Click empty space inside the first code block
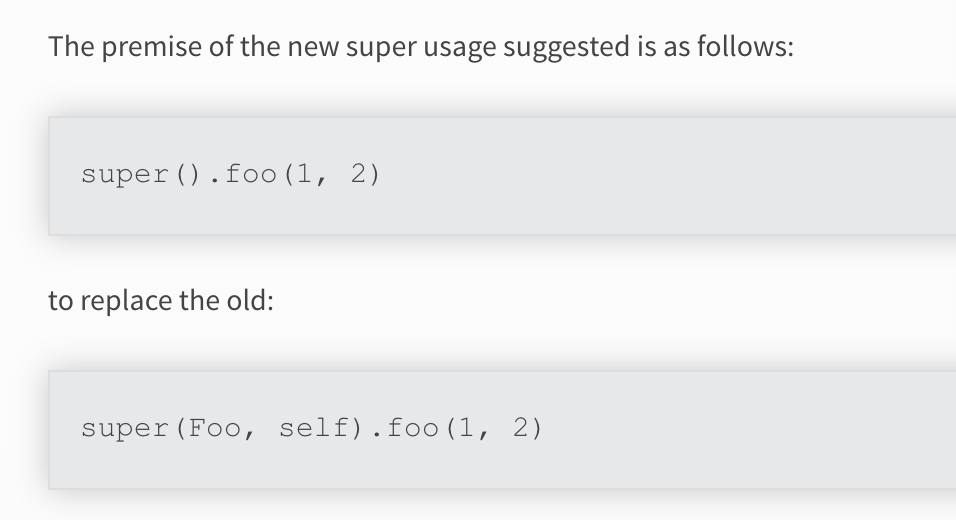Viewport: 956px width, 520px height. (x=650, y=175)
